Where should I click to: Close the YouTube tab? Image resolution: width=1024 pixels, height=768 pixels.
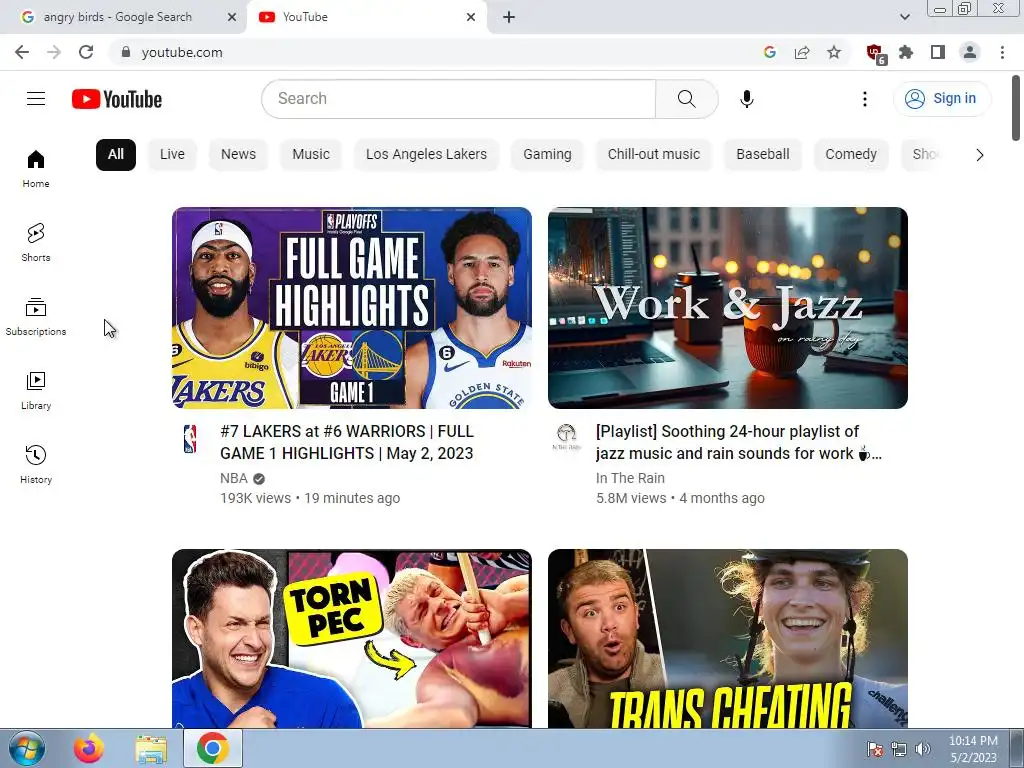pyautogui.click(x=471, y=17)
